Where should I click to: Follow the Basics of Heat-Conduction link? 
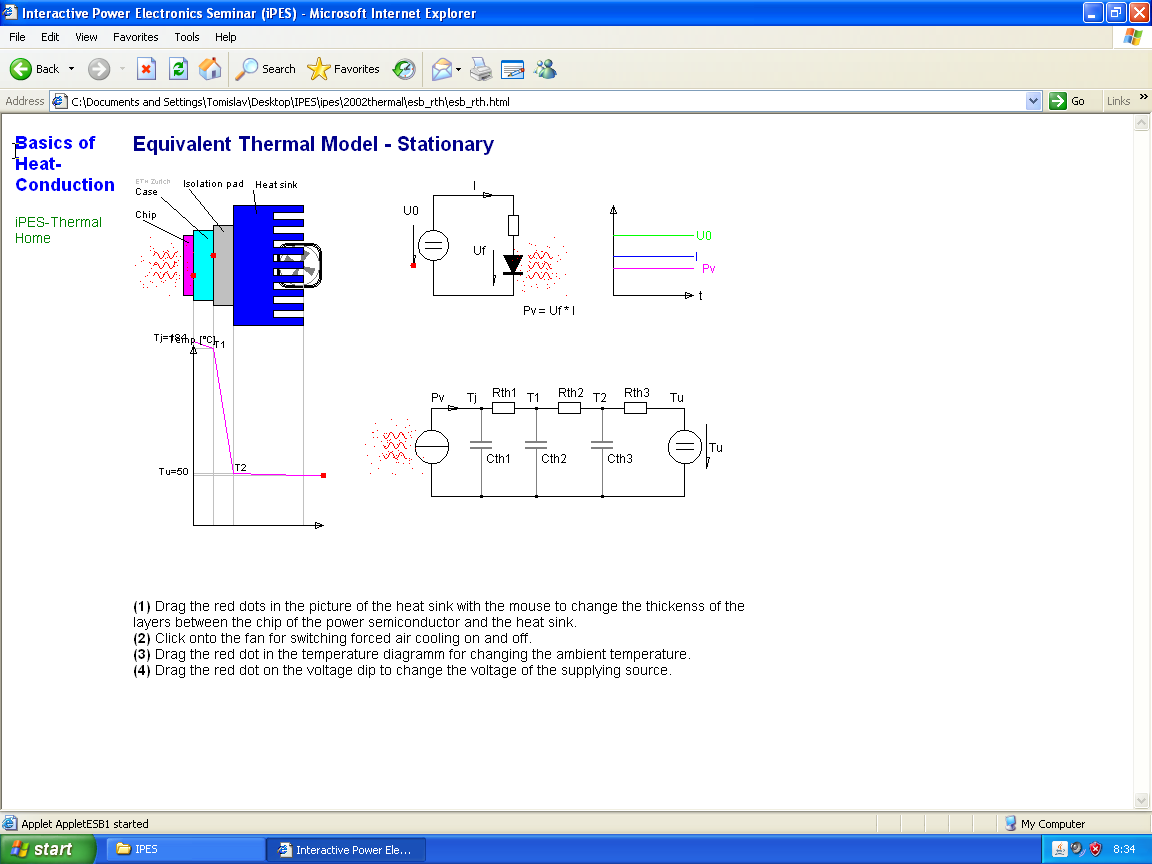(65, 164)
